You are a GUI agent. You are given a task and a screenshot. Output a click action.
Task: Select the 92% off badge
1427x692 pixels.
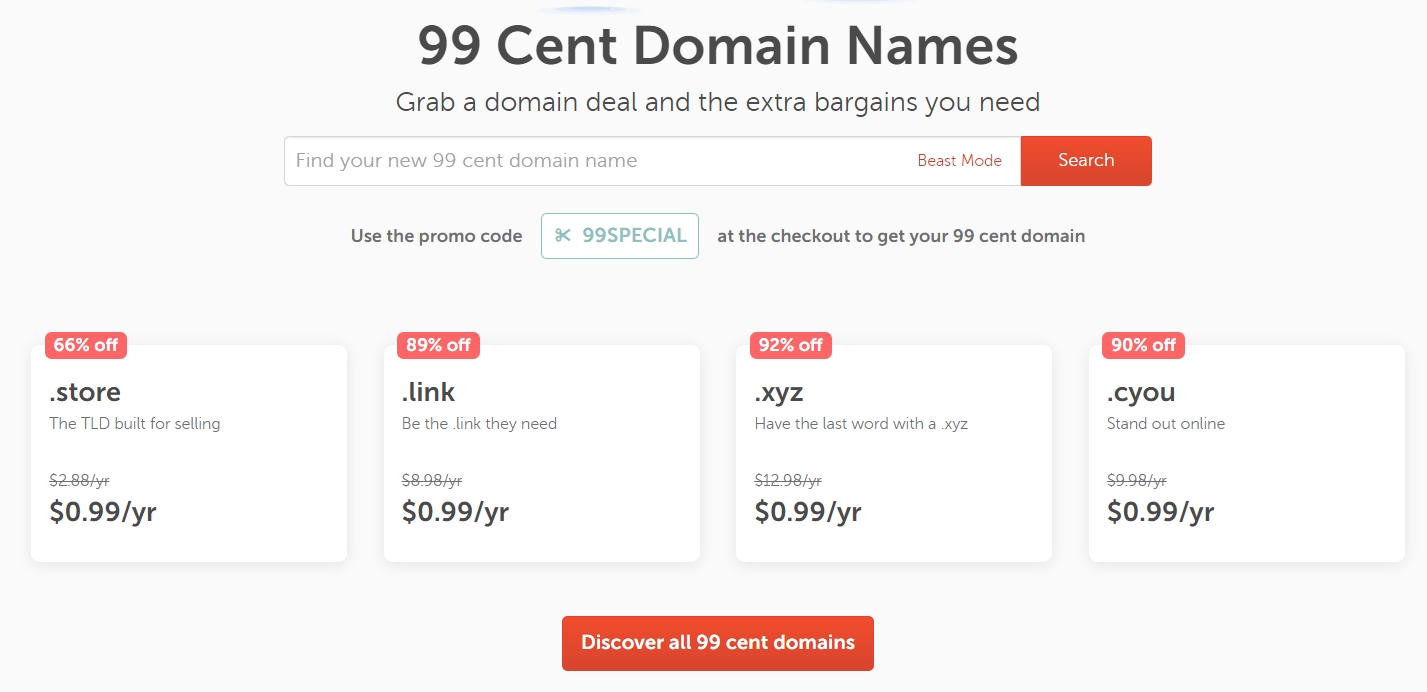point(790,345)
